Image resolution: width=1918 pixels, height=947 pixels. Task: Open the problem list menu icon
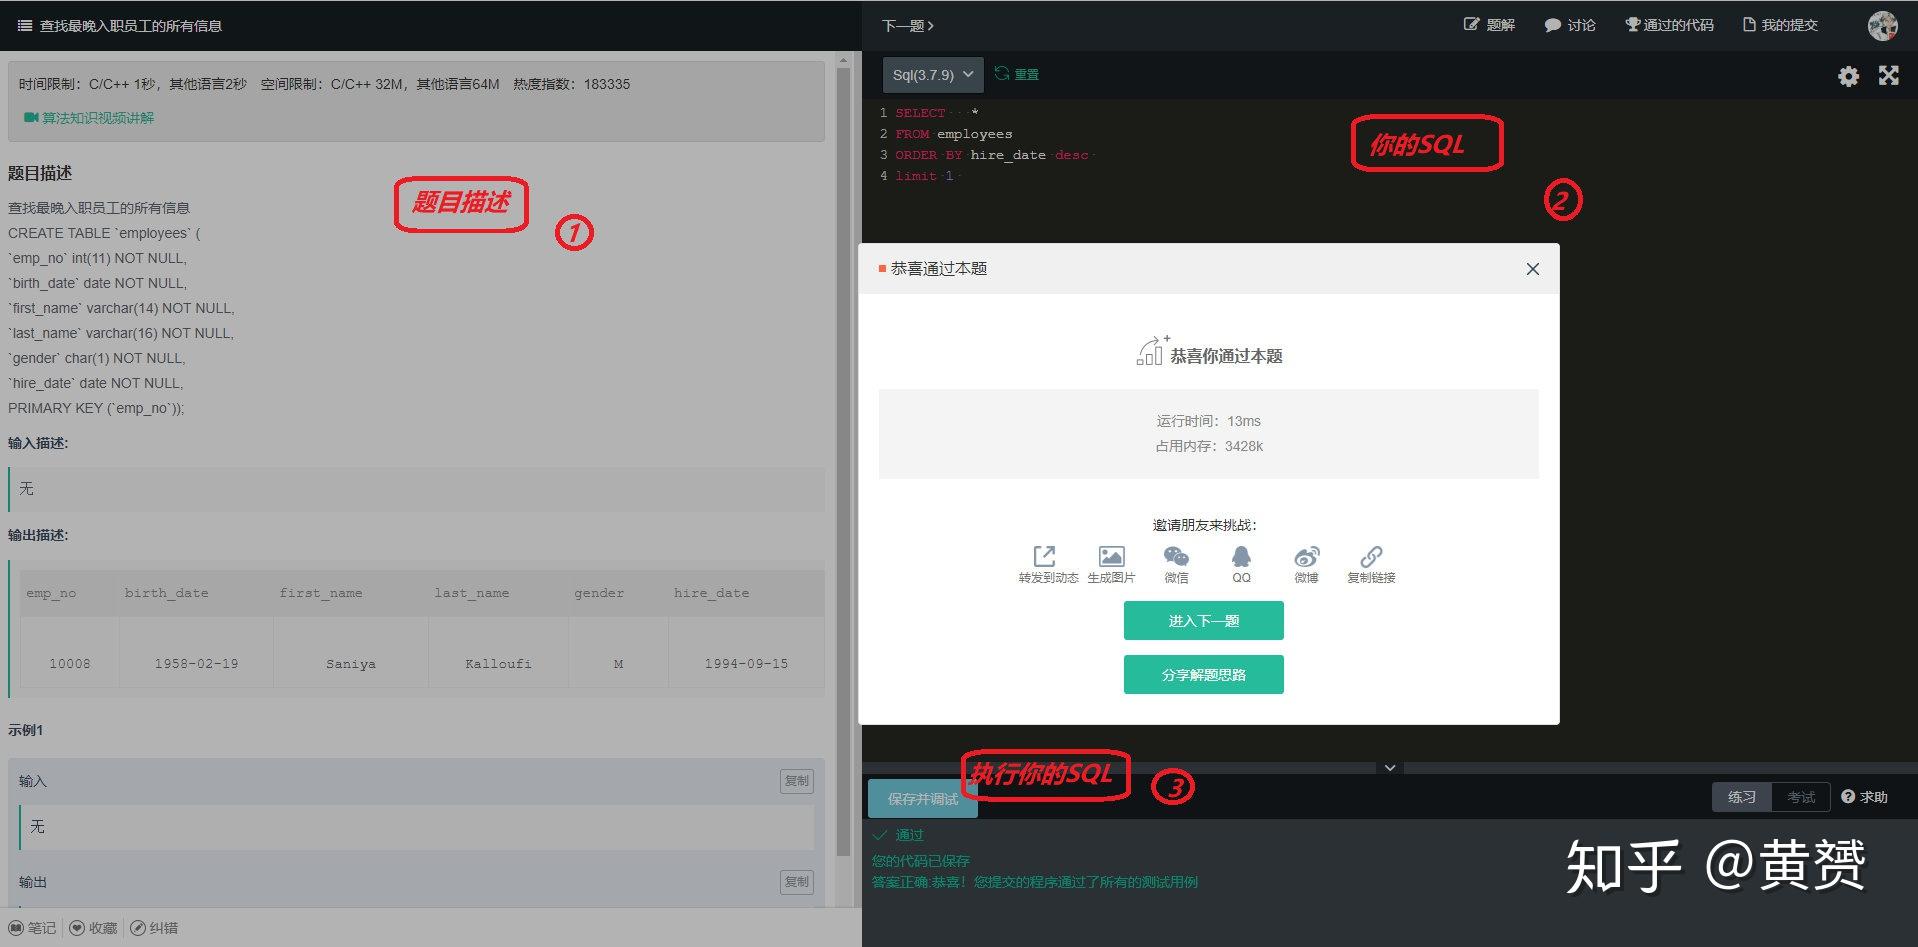(x=25, y=26)
